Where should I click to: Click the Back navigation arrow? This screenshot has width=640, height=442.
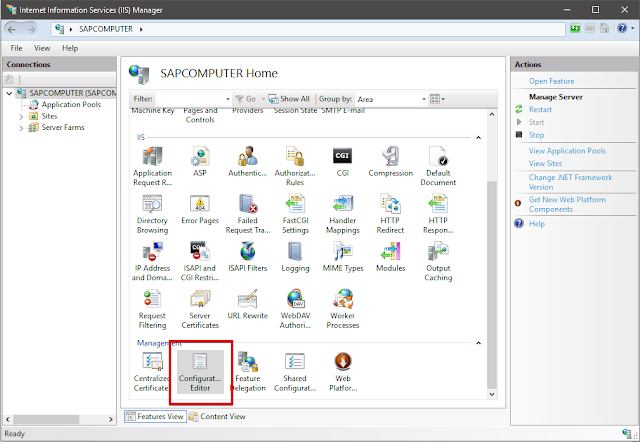tap(11, 29)
